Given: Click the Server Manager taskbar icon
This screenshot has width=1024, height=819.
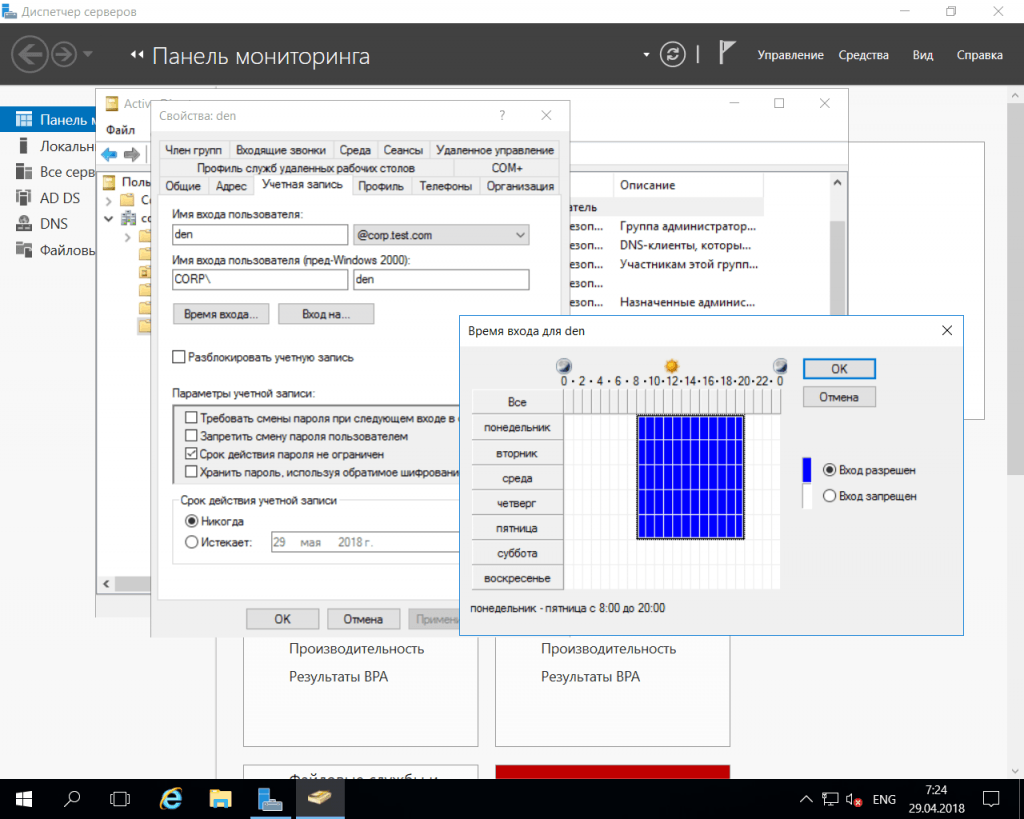Looking at the screenshot, I should point(270,798).
